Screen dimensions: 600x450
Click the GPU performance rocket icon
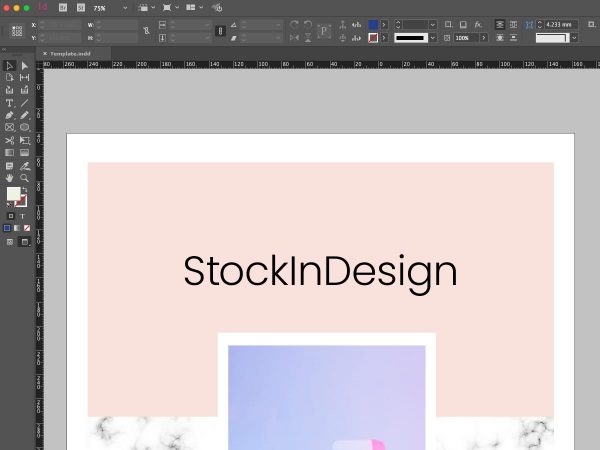coord(217,7)
